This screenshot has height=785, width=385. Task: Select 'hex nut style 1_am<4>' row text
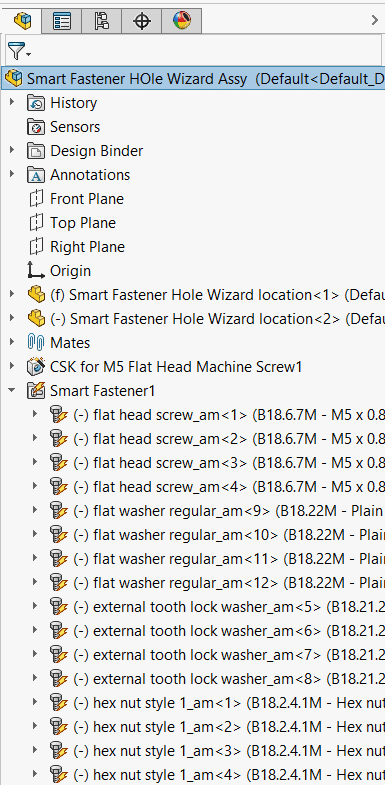(229, 775)
